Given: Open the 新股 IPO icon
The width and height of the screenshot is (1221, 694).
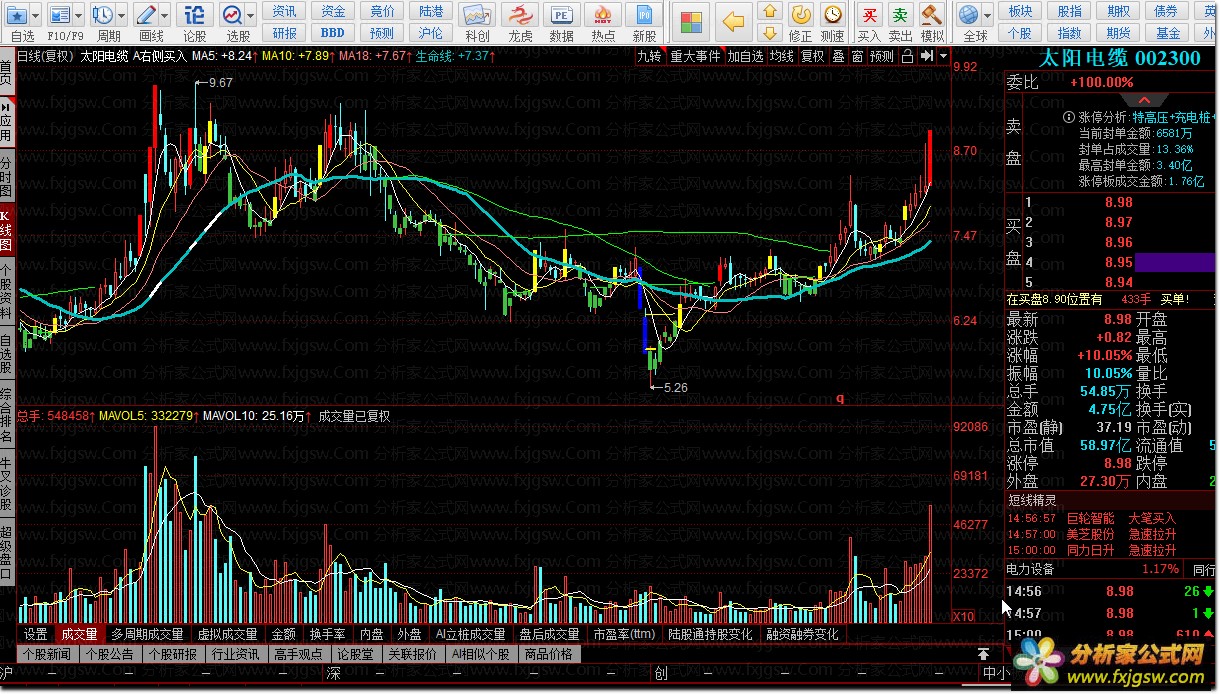Looking at the screenshot, I should pos(644,15).
